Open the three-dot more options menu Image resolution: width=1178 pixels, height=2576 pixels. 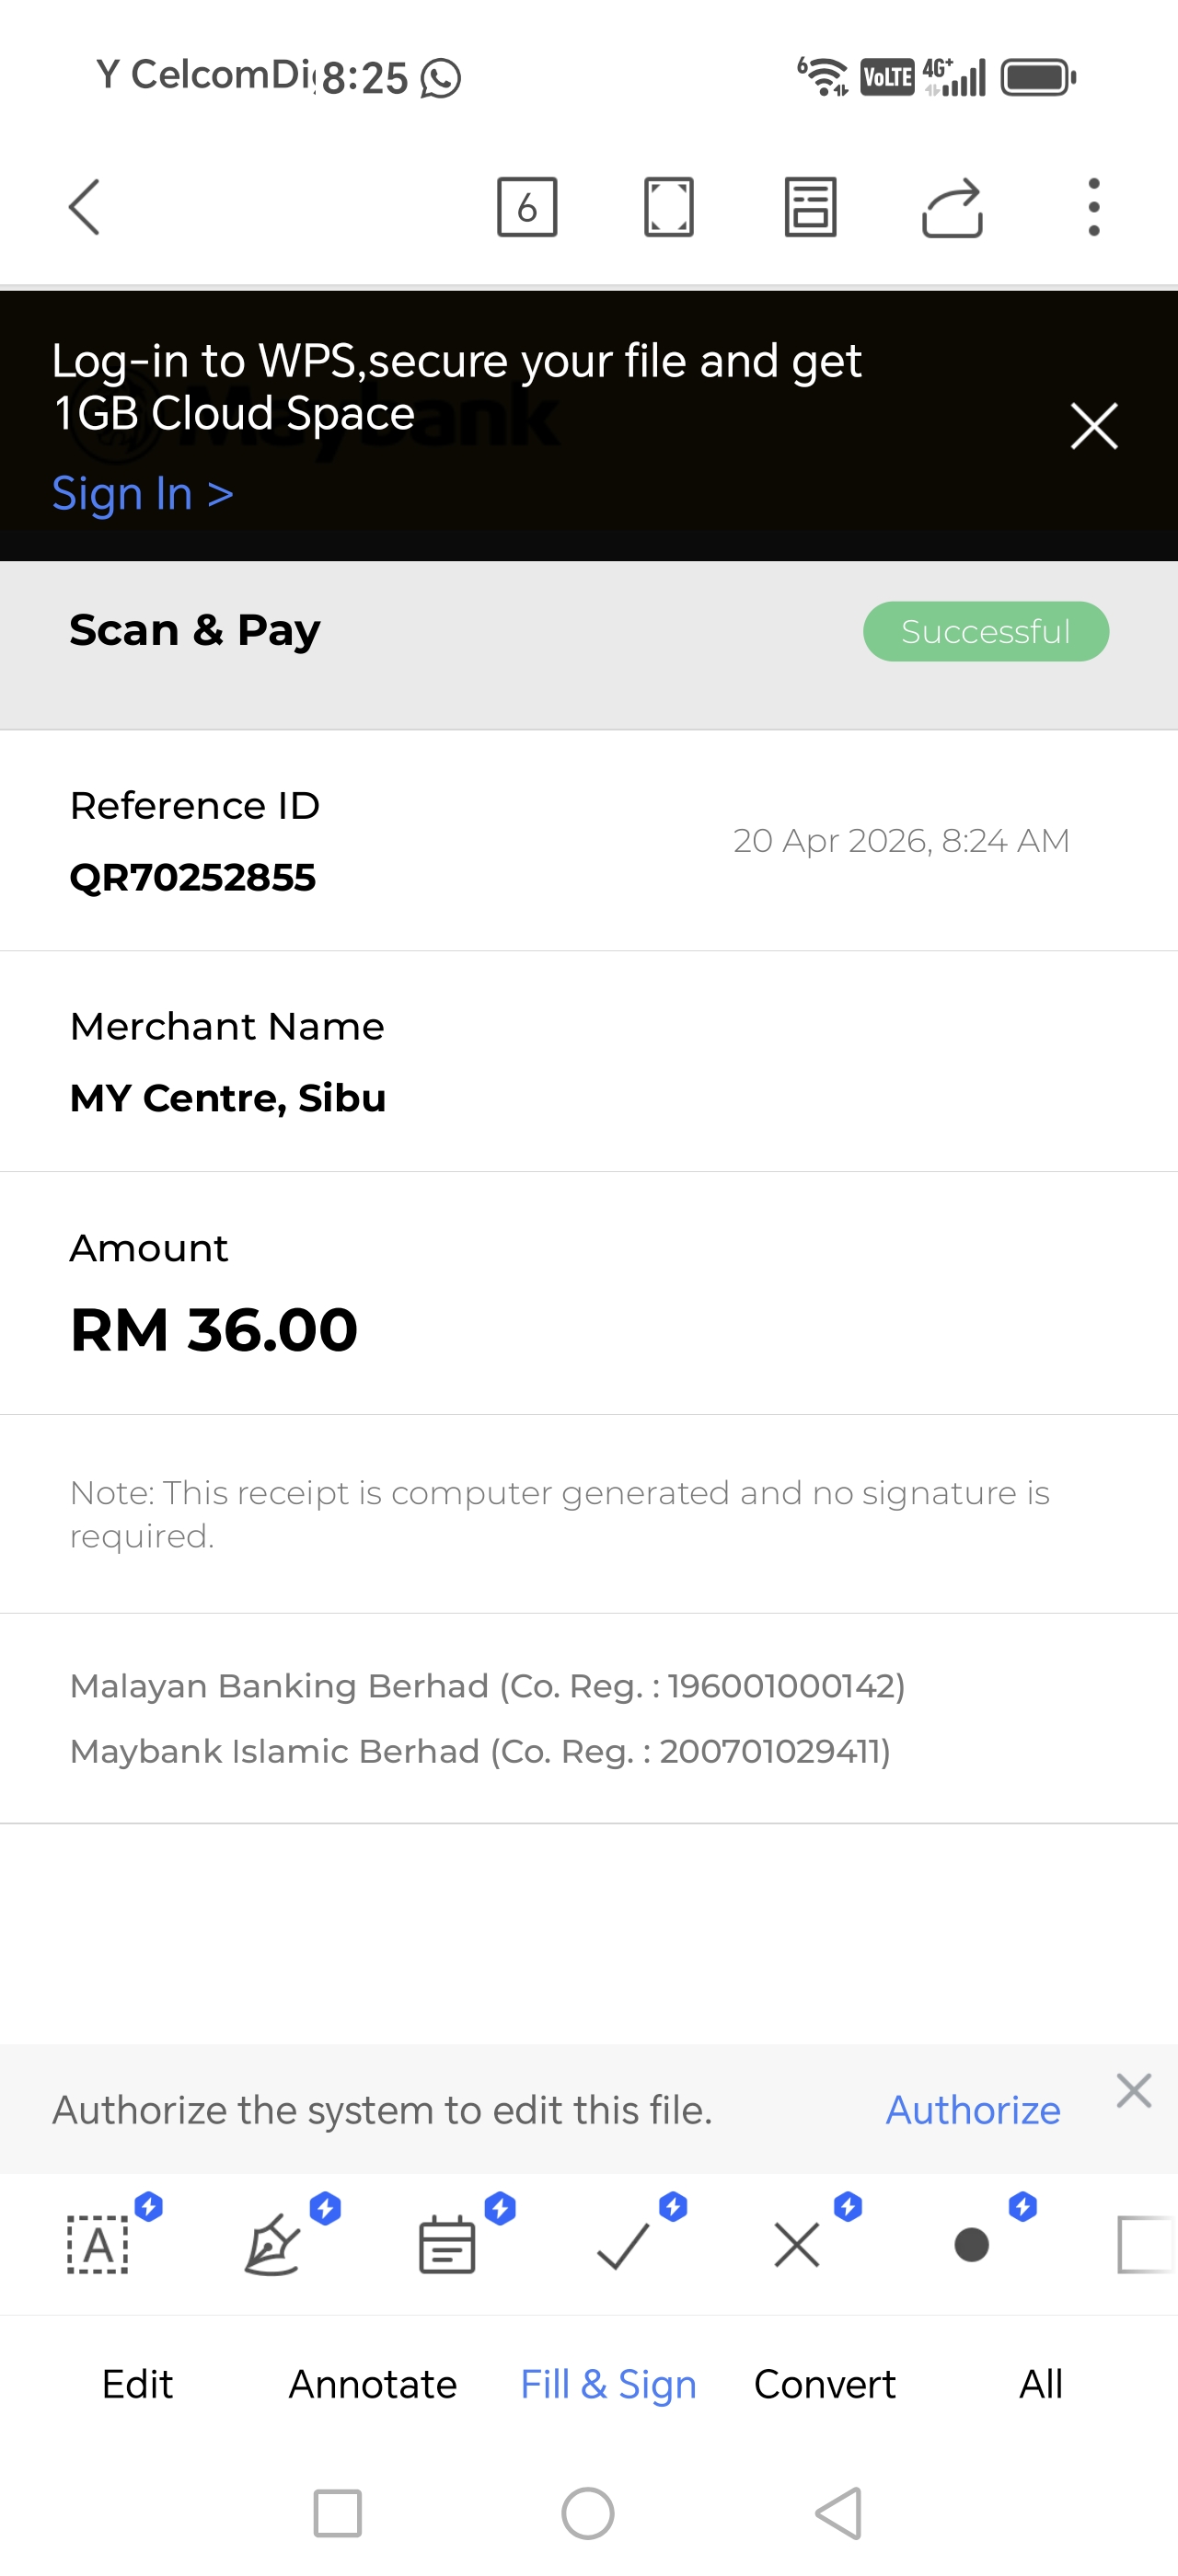1094,207
